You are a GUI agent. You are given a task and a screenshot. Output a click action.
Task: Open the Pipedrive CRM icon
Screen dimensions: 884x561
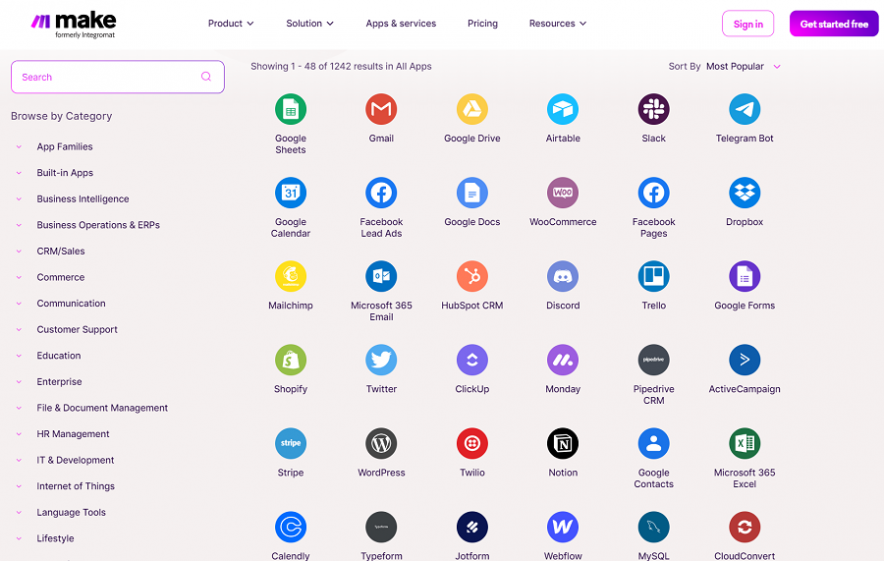point(653,359)
